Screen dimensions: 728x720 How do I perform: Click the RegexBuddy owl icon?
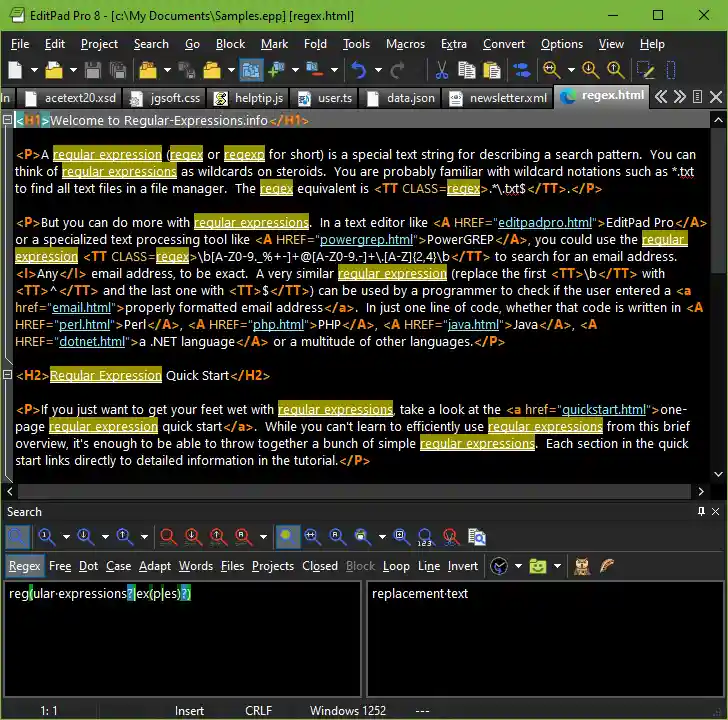click(582, 566)
